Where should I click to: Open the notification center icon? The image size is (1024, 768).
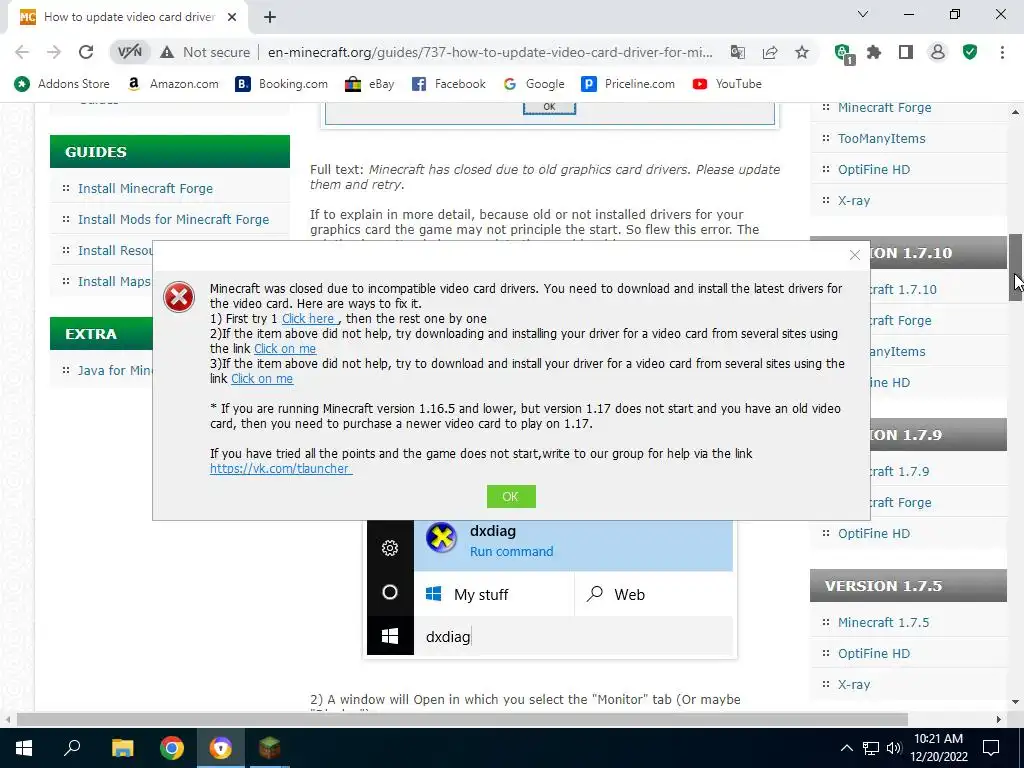(991, 748)
